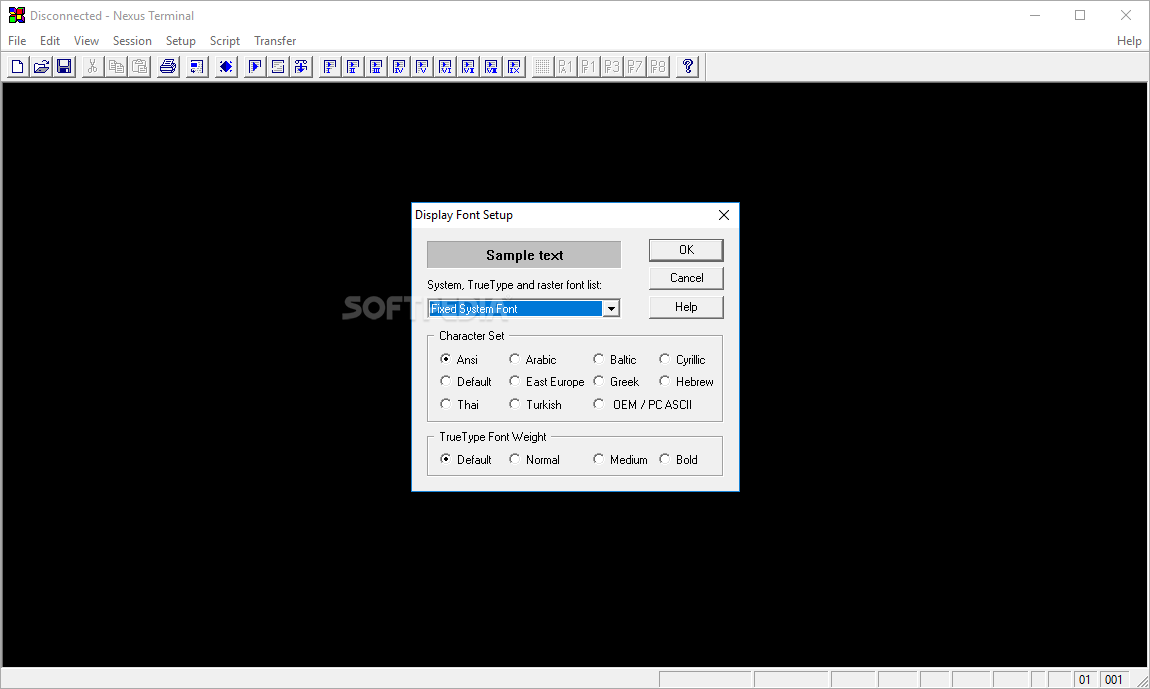Click the PF3 key toolbar icon
The height and width of the screenshot is (689, 1150).
tap(612, 67)
